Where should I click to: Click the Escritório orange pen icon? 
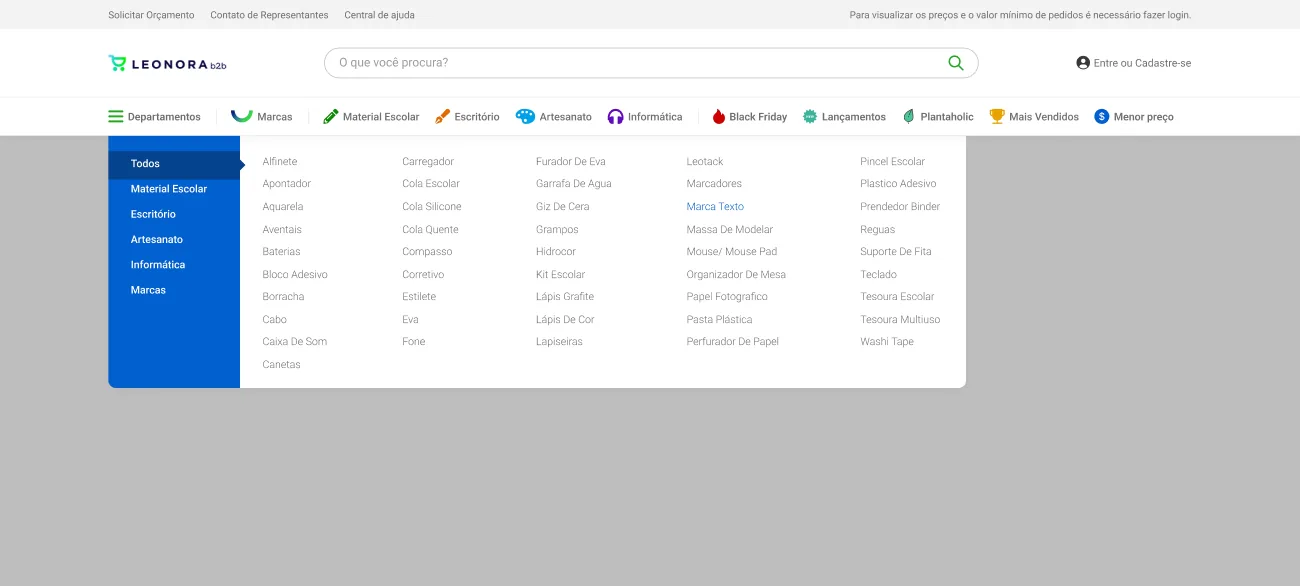click(x=443, y=117)
